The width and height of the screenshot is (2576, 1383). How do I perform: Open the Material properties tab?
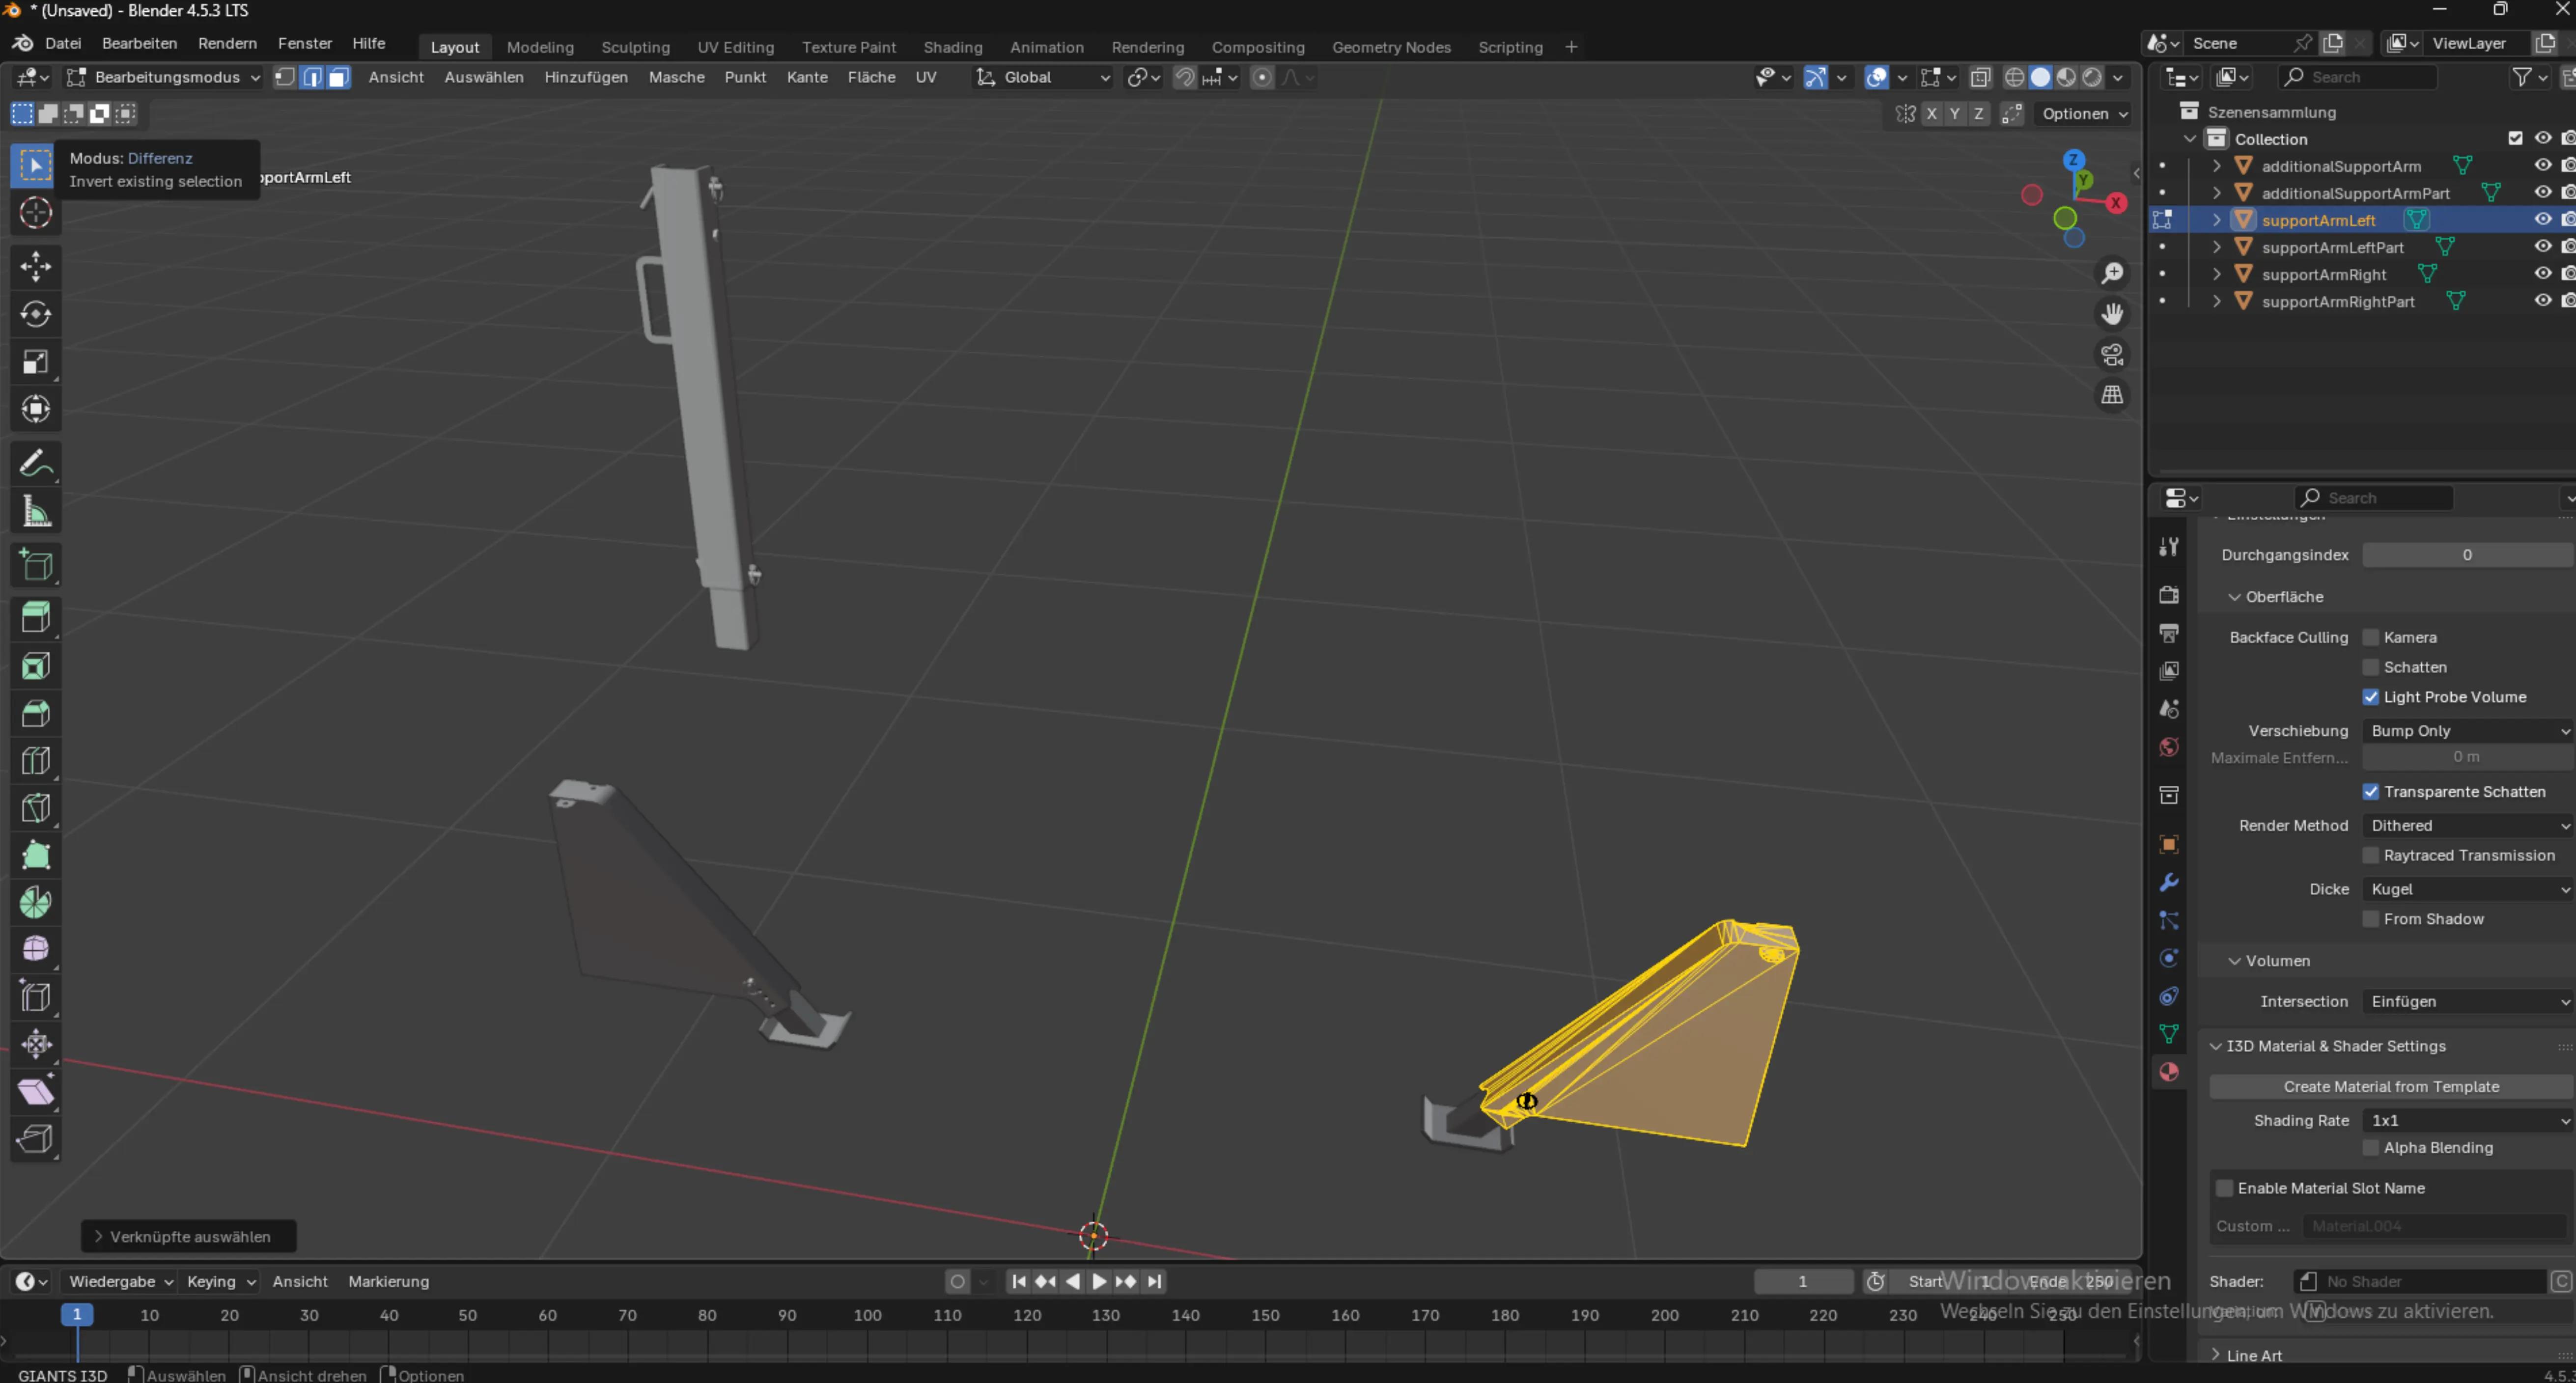coord(2169,1072)
